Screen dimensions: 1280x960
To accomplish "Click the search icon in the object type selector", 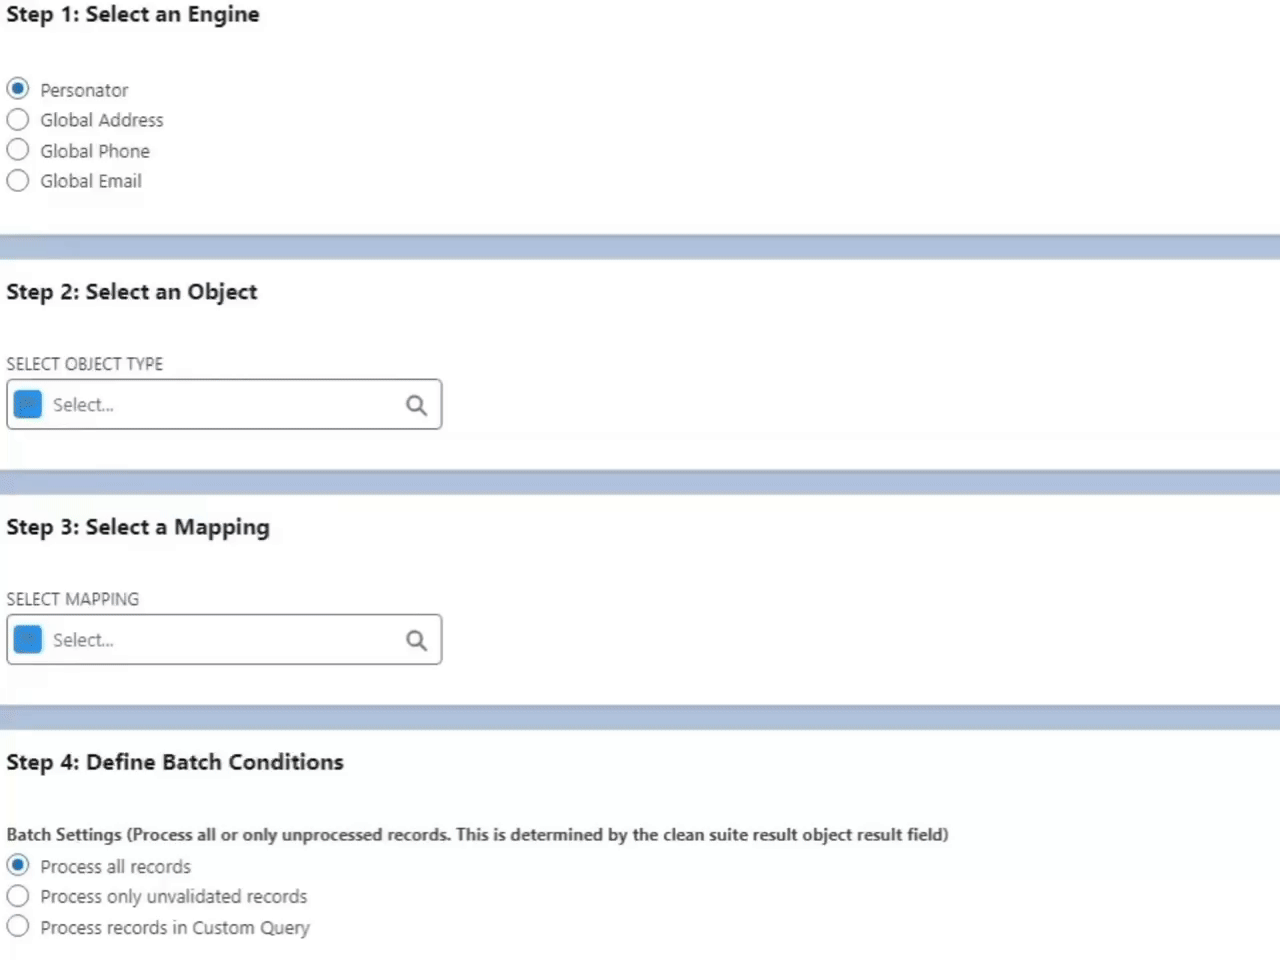I will pos(416,404).
